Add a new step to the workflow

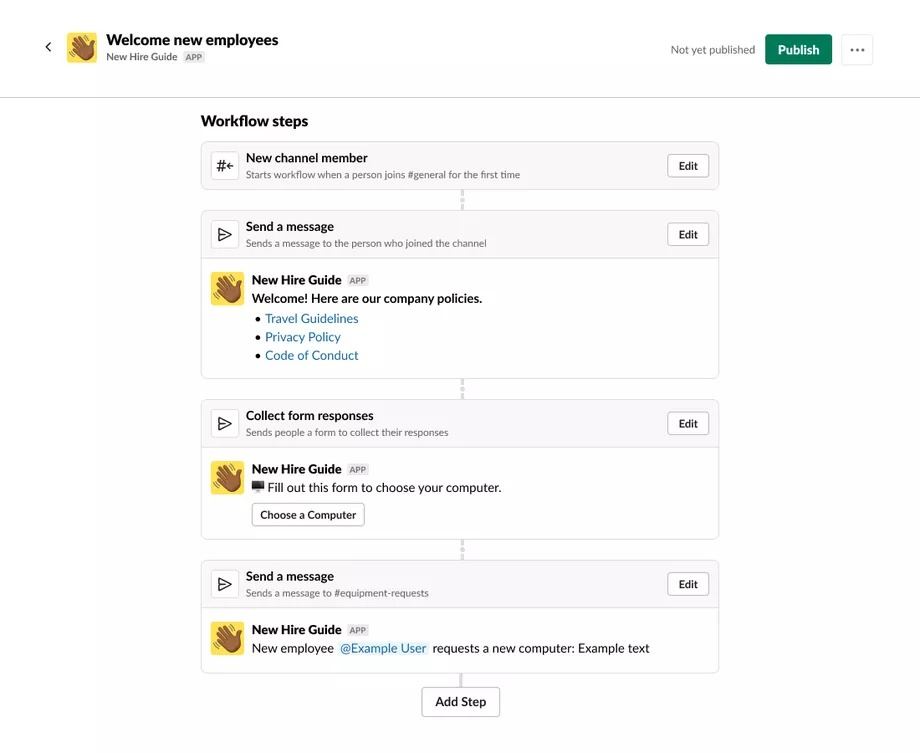(461, 702)
